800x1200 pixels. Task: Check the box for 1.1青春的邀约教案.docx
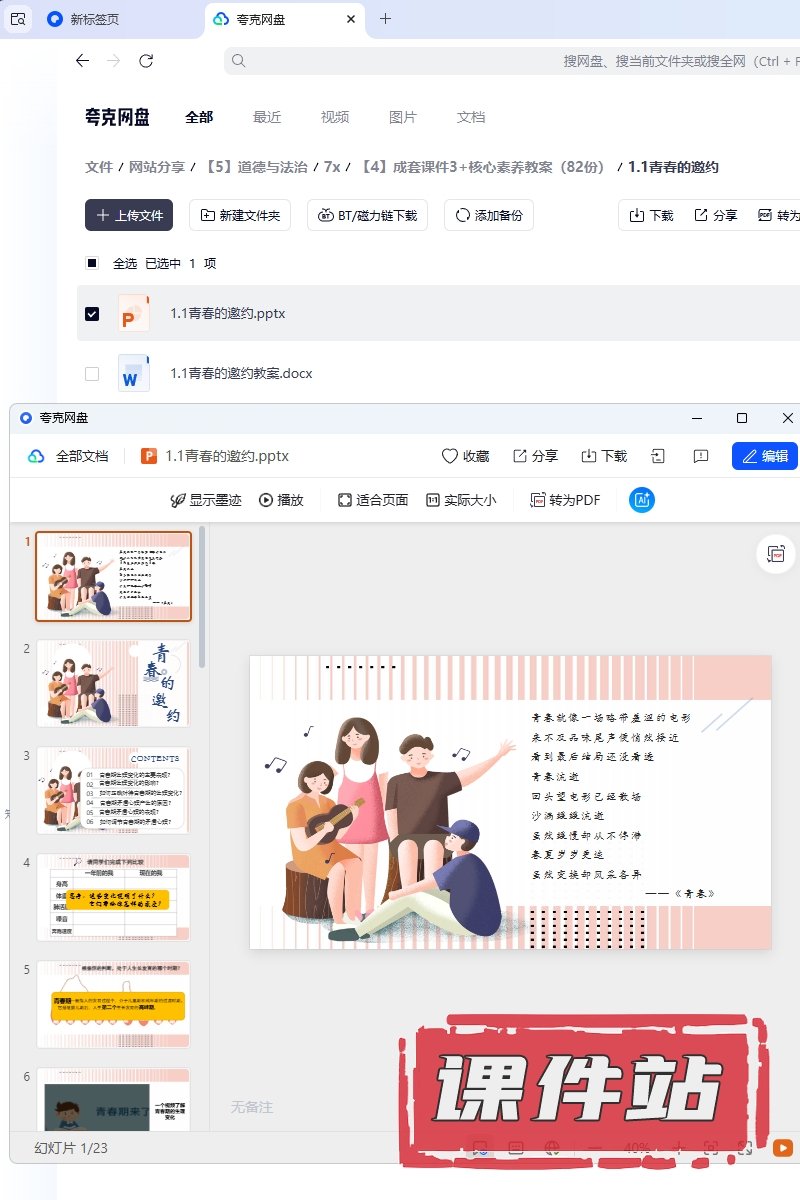[92, 374]
